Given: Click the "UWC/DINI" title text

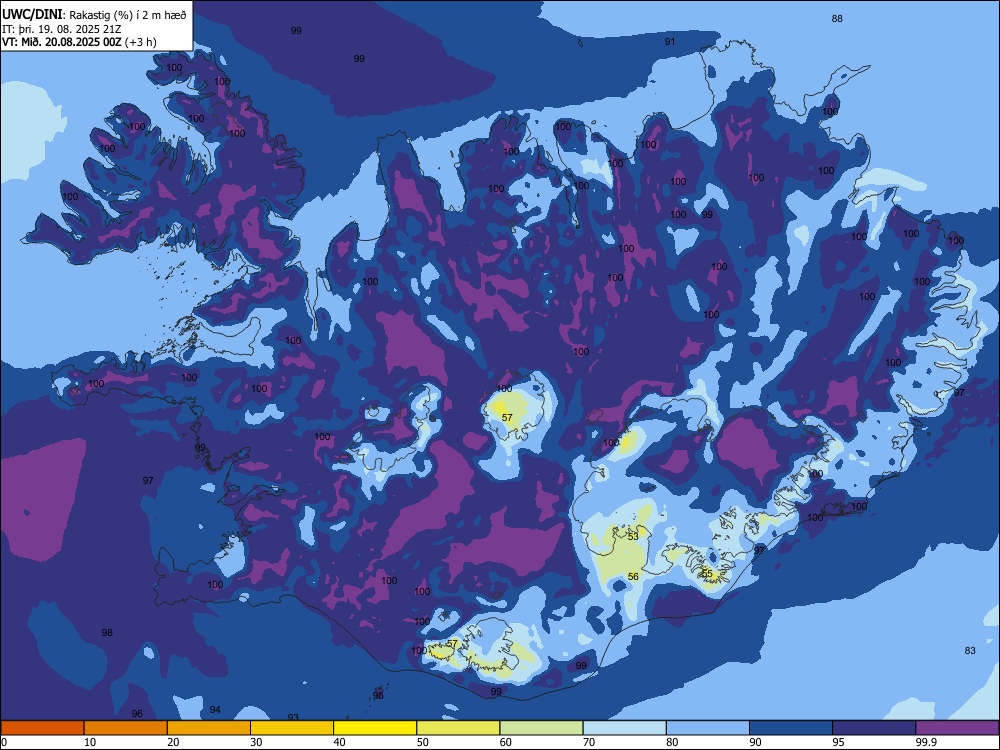Looking at the screenshot, I should (x=32, y=14).
